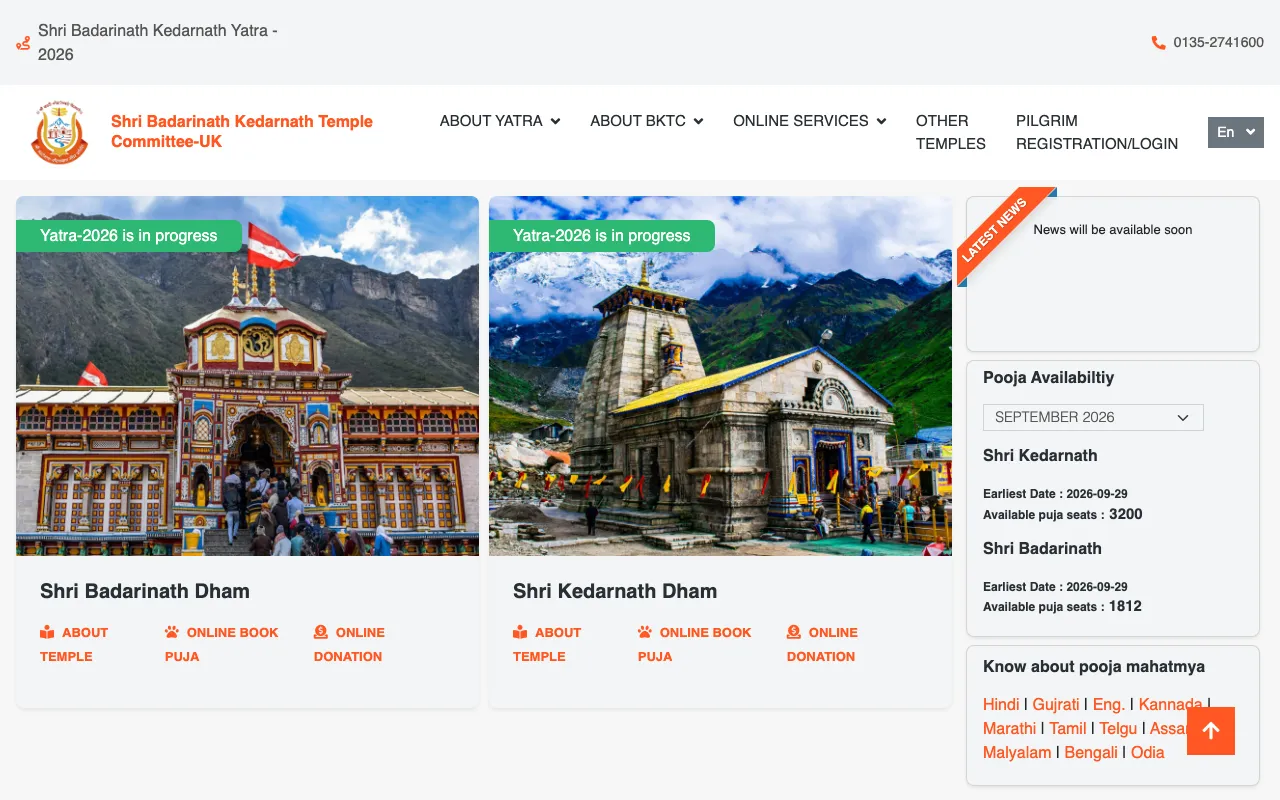Open Pilgrim Registration/Login page
Viewport: 1280px width, 800px height.
(1097, 132)
